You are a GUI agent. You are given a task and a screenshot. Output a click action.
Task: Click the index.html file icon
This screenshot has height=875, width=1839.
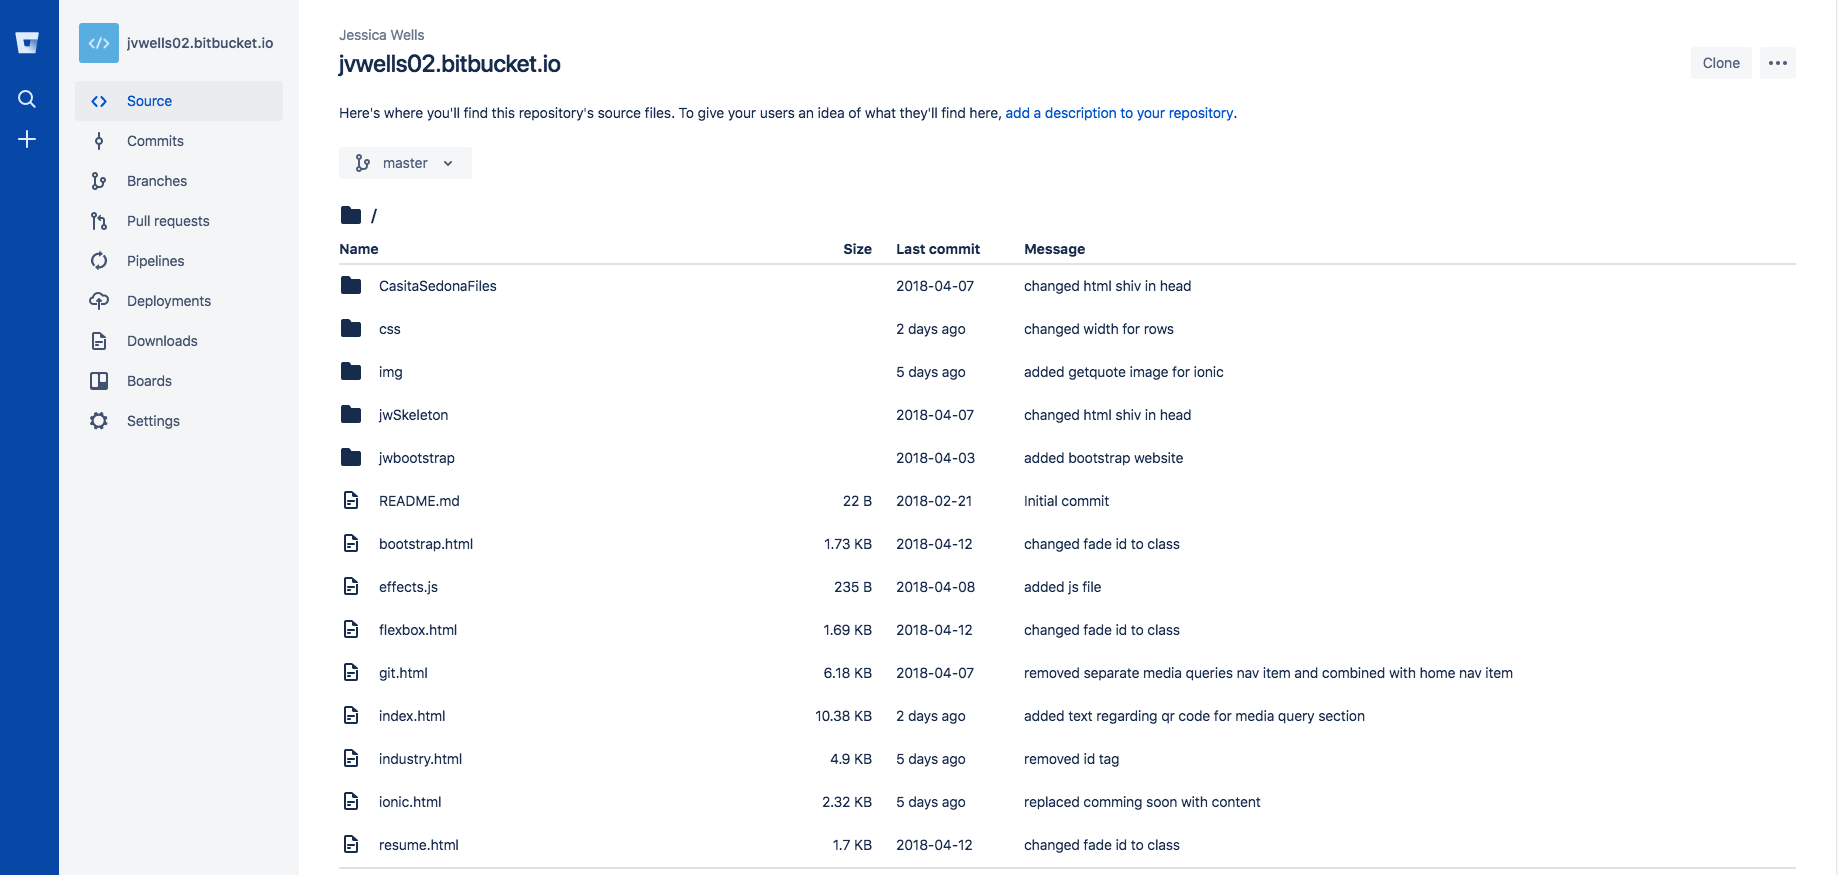[x=351, y=716]
